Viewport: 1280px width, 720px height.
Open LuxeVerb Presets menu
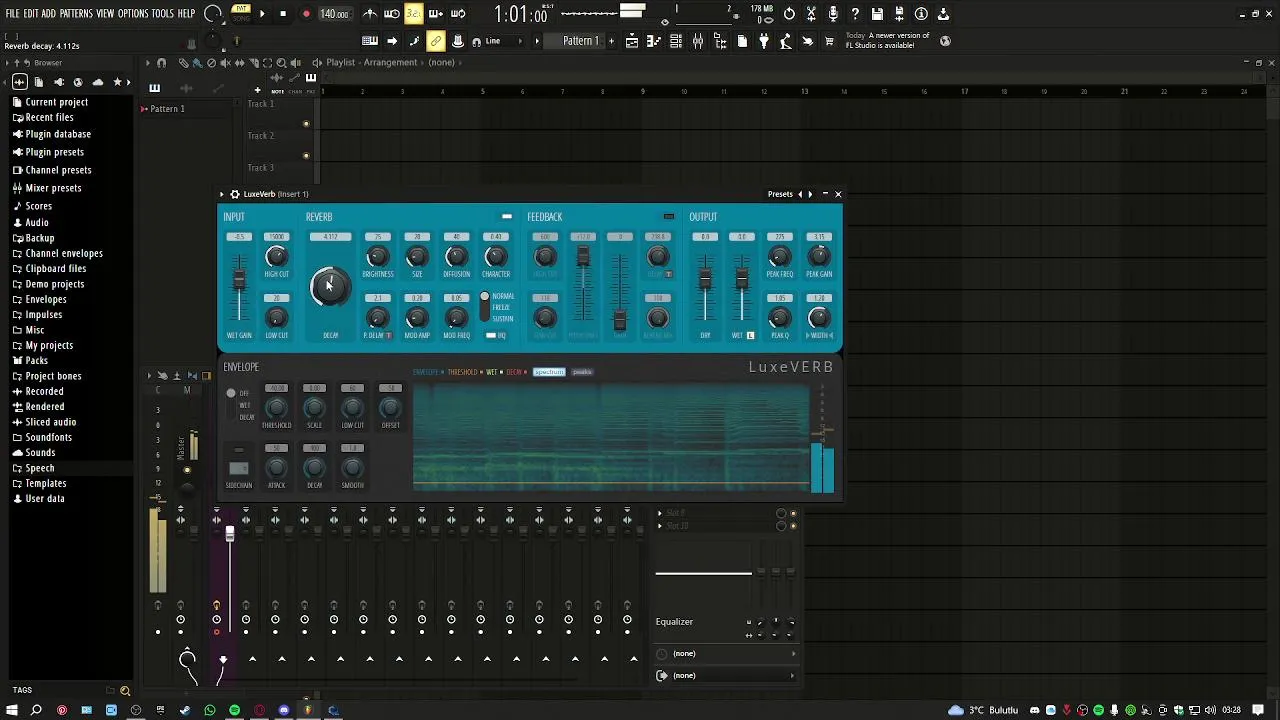[780, 194]
